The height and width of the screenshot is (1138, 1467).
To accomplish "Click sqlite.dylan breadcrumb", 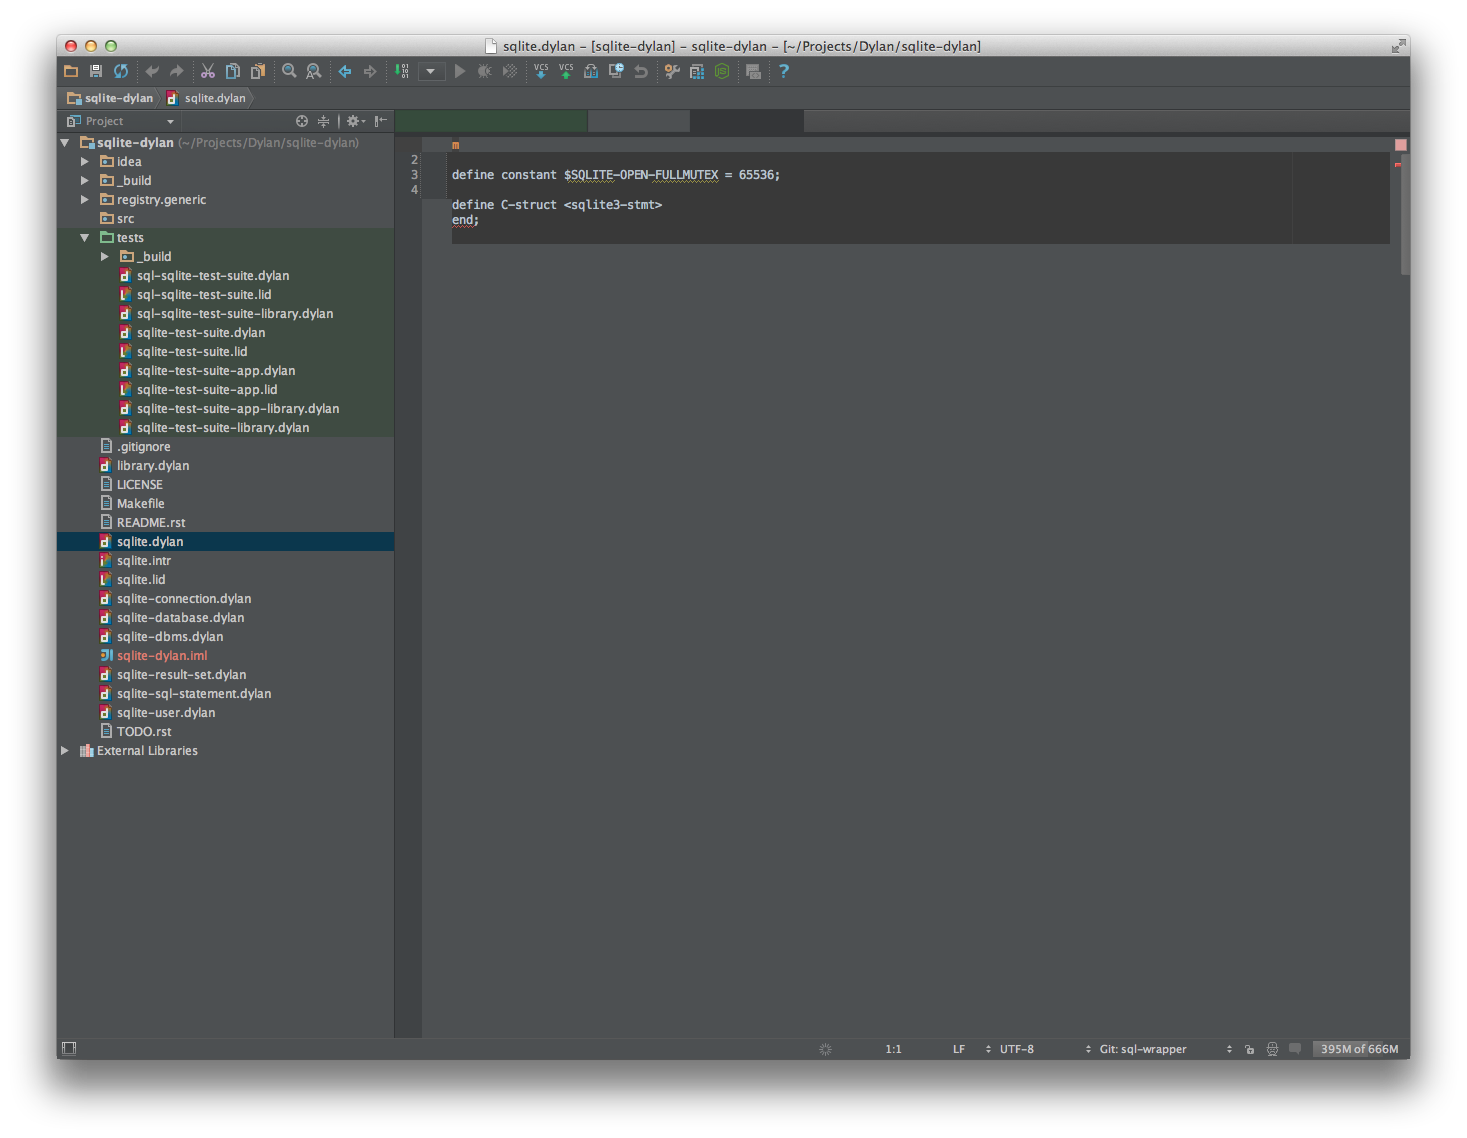I will coord(206,98).
